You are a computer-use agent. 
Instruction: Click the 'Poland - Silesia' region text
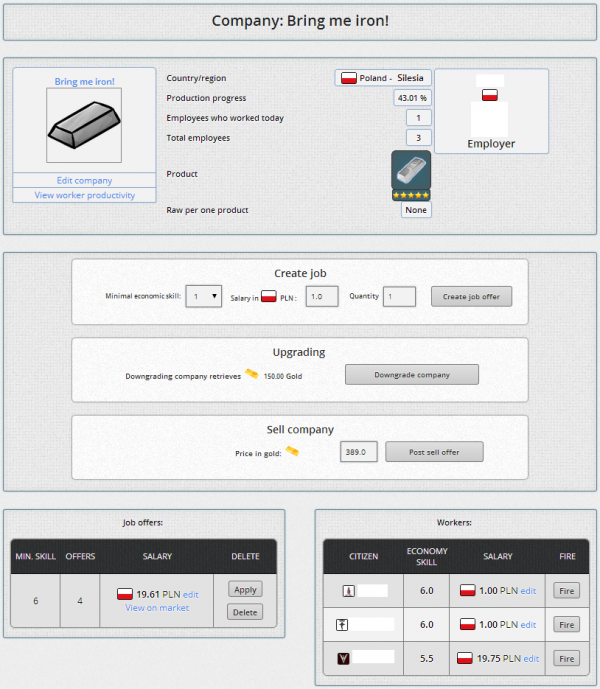pos(391,78)
